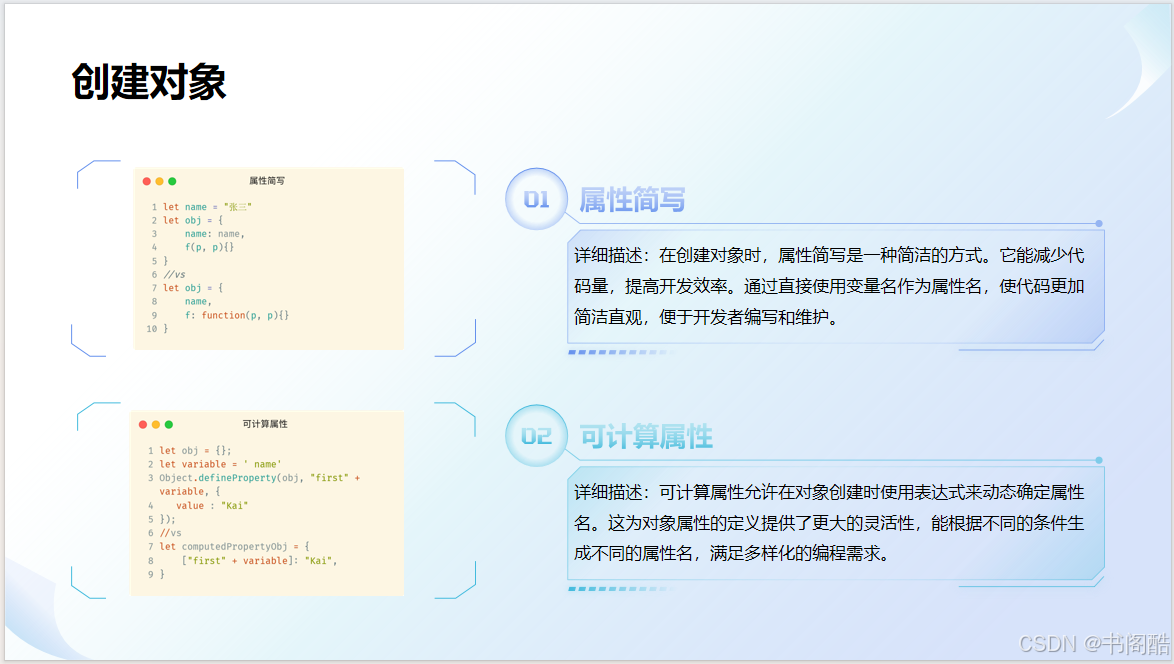Viewport: 1174px width, 664px height.
Task: Click the //vs comment in 属性简写 code
Action: [x=174, y=275]
